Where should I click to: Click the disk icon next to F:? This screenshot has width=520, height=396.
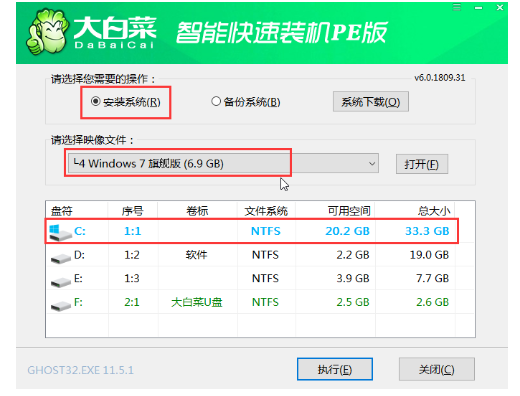(x=61, y=305)
